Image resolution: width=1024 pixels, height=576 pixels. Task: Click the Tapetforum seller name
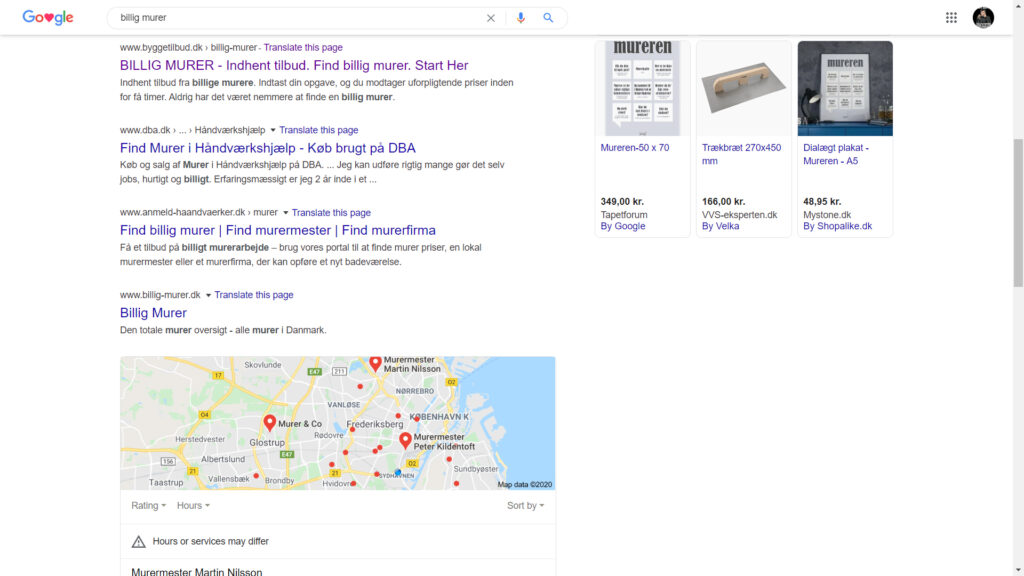pos(624,215)
